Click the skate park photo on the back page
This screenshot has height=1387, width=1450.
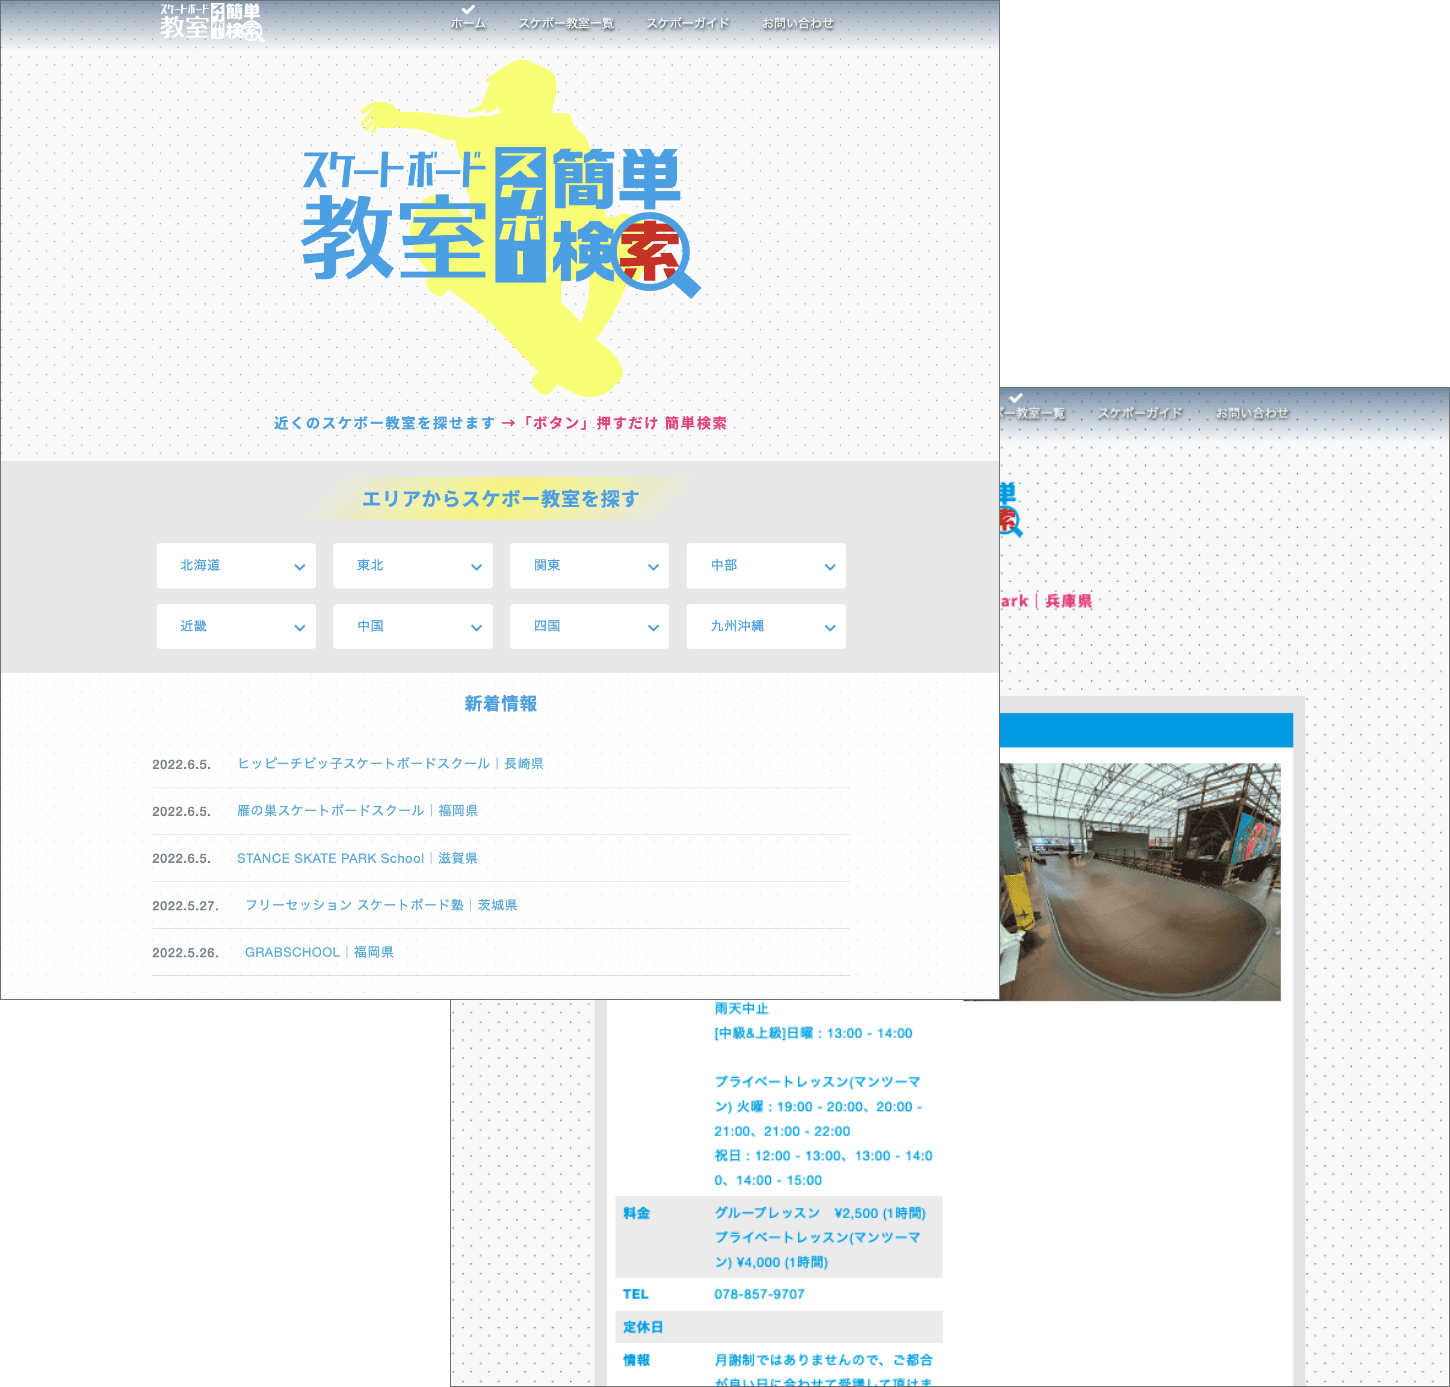pyautogui.click(x=1140, y=882)
